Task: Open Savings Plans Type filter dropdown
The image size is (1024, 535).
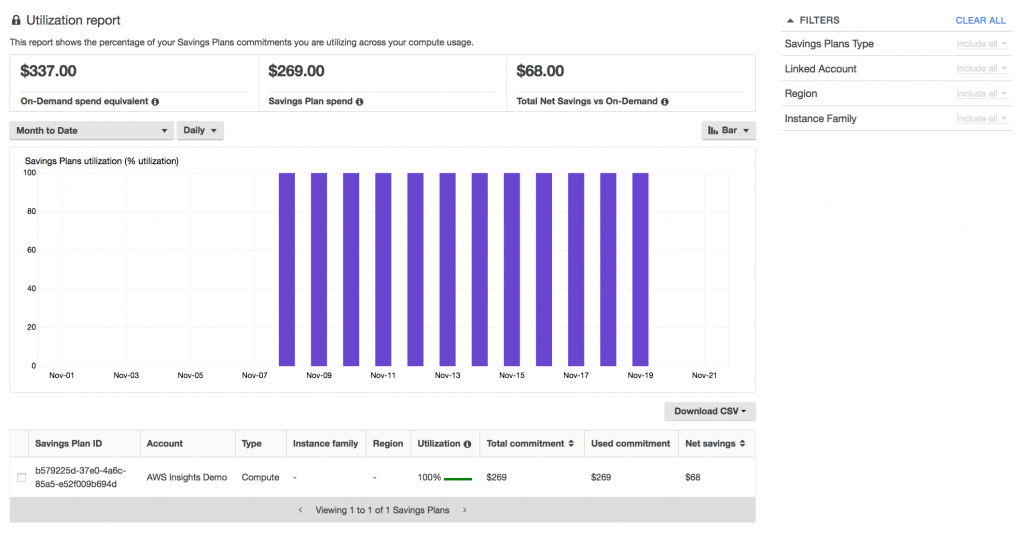Action: pos(981,44)
